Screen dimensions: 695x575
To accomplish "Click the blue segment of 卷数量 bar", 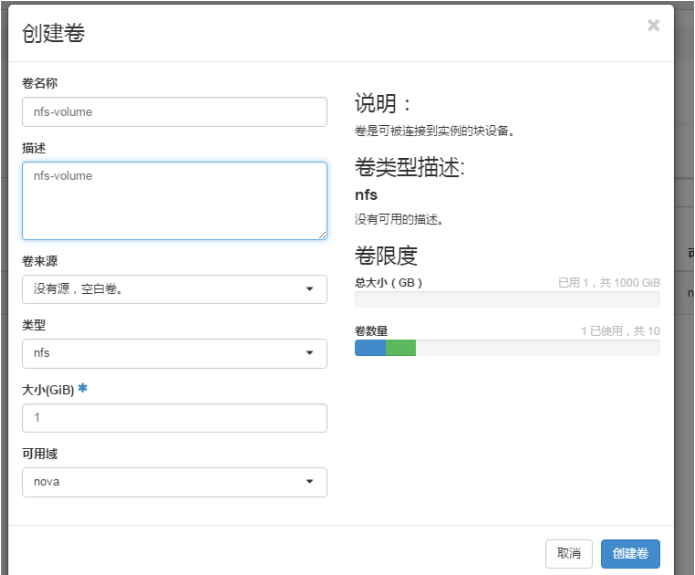I will click(371, 348).
